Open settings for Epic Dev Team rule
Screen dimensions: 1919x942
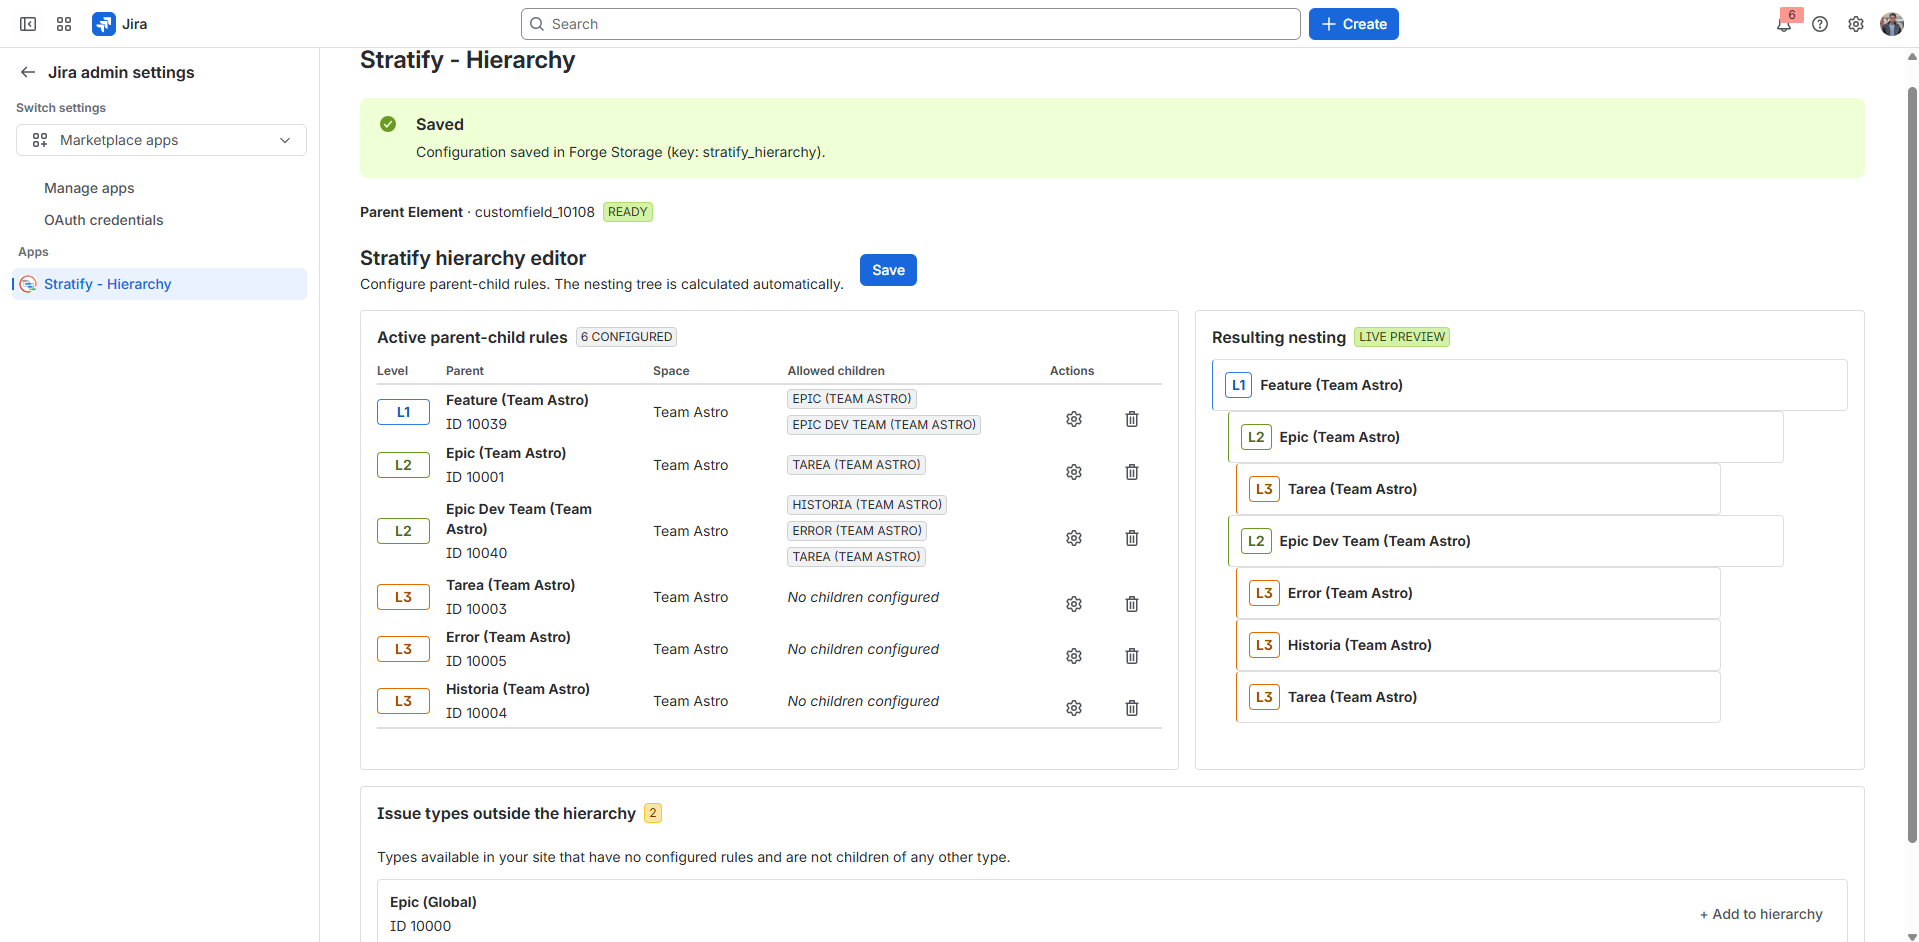click(x=1074, y=538)
